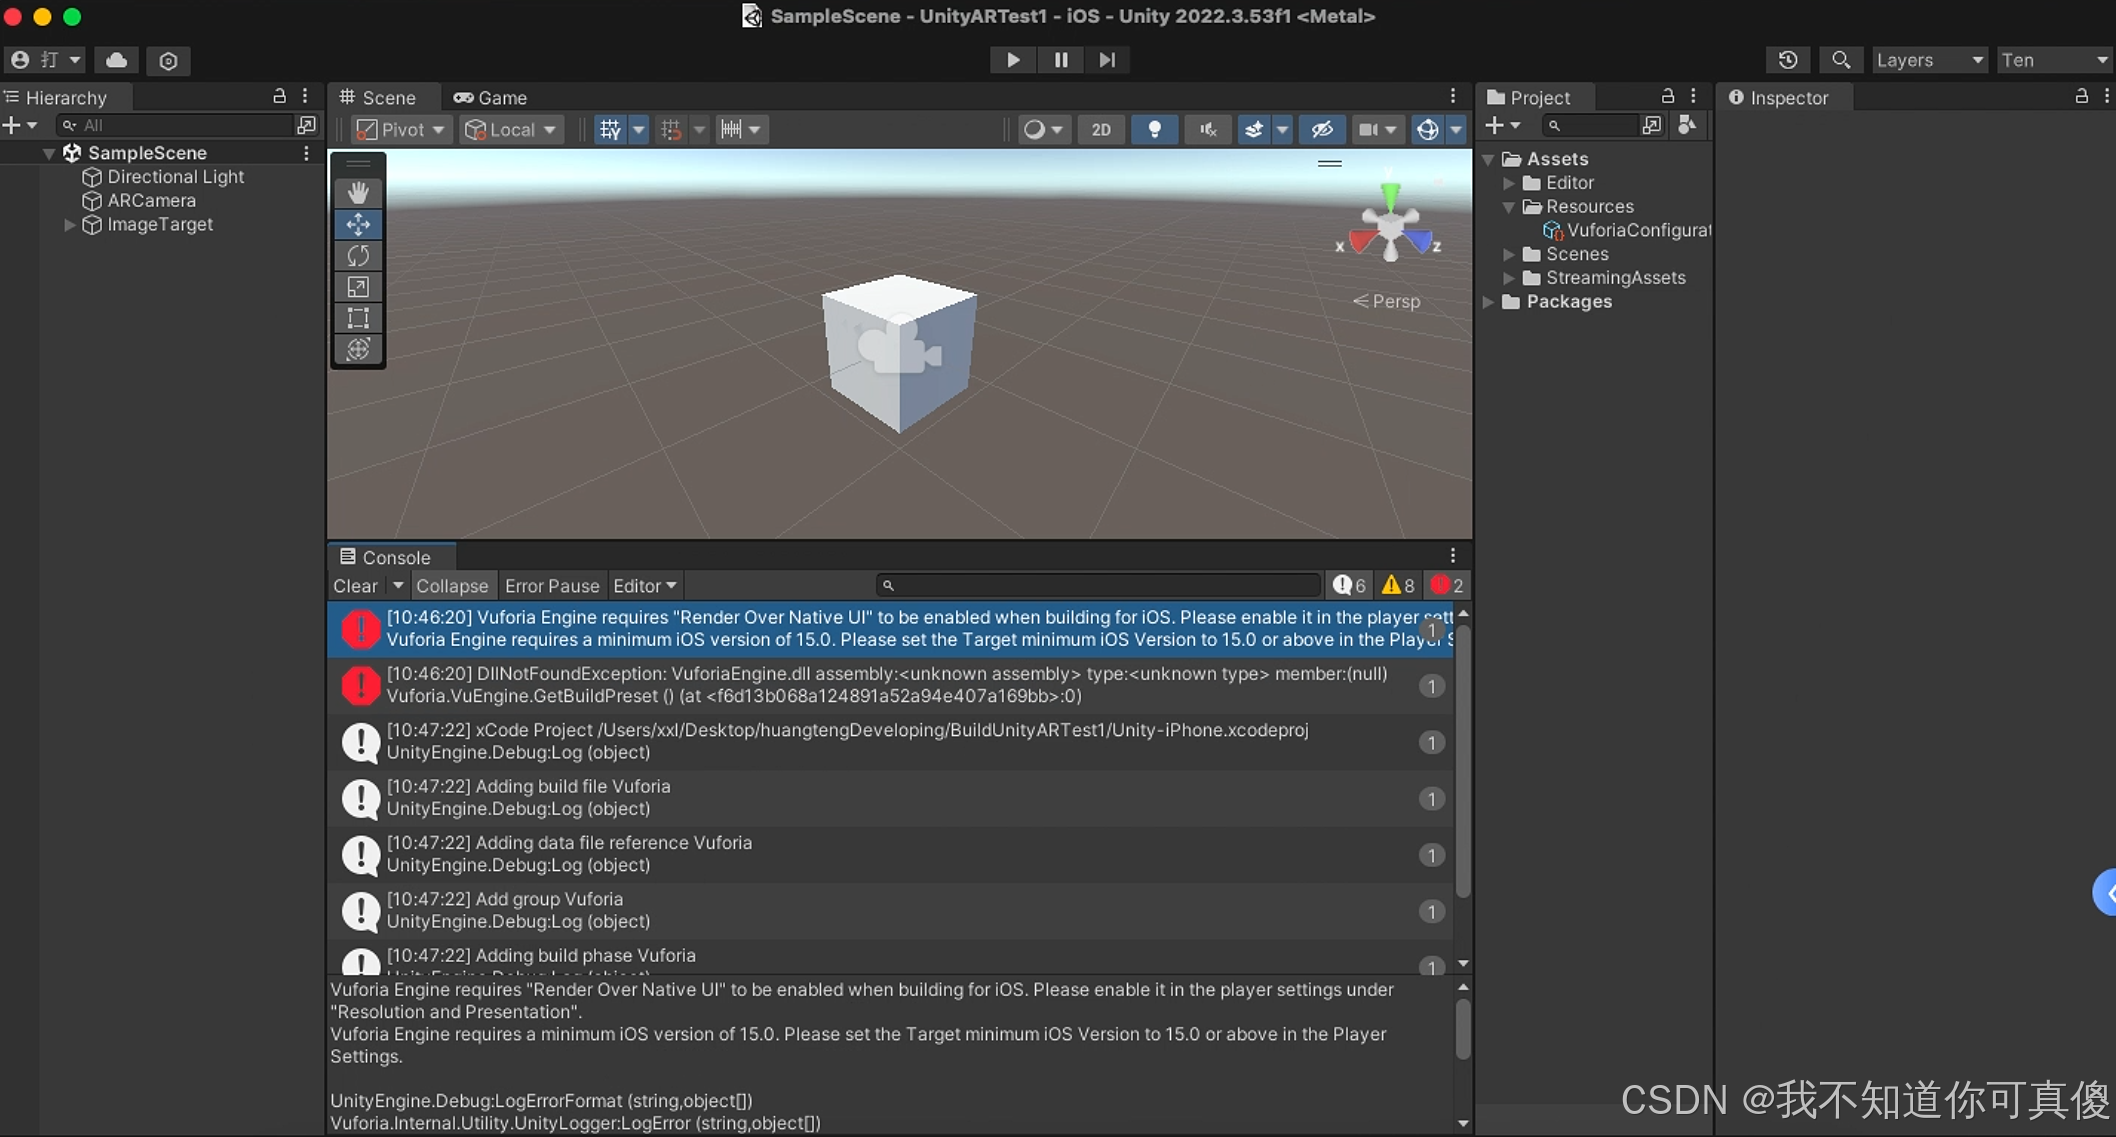Toggle errors filter showing 2
Screen dimensions: 2116x1137
(1447, 586)
